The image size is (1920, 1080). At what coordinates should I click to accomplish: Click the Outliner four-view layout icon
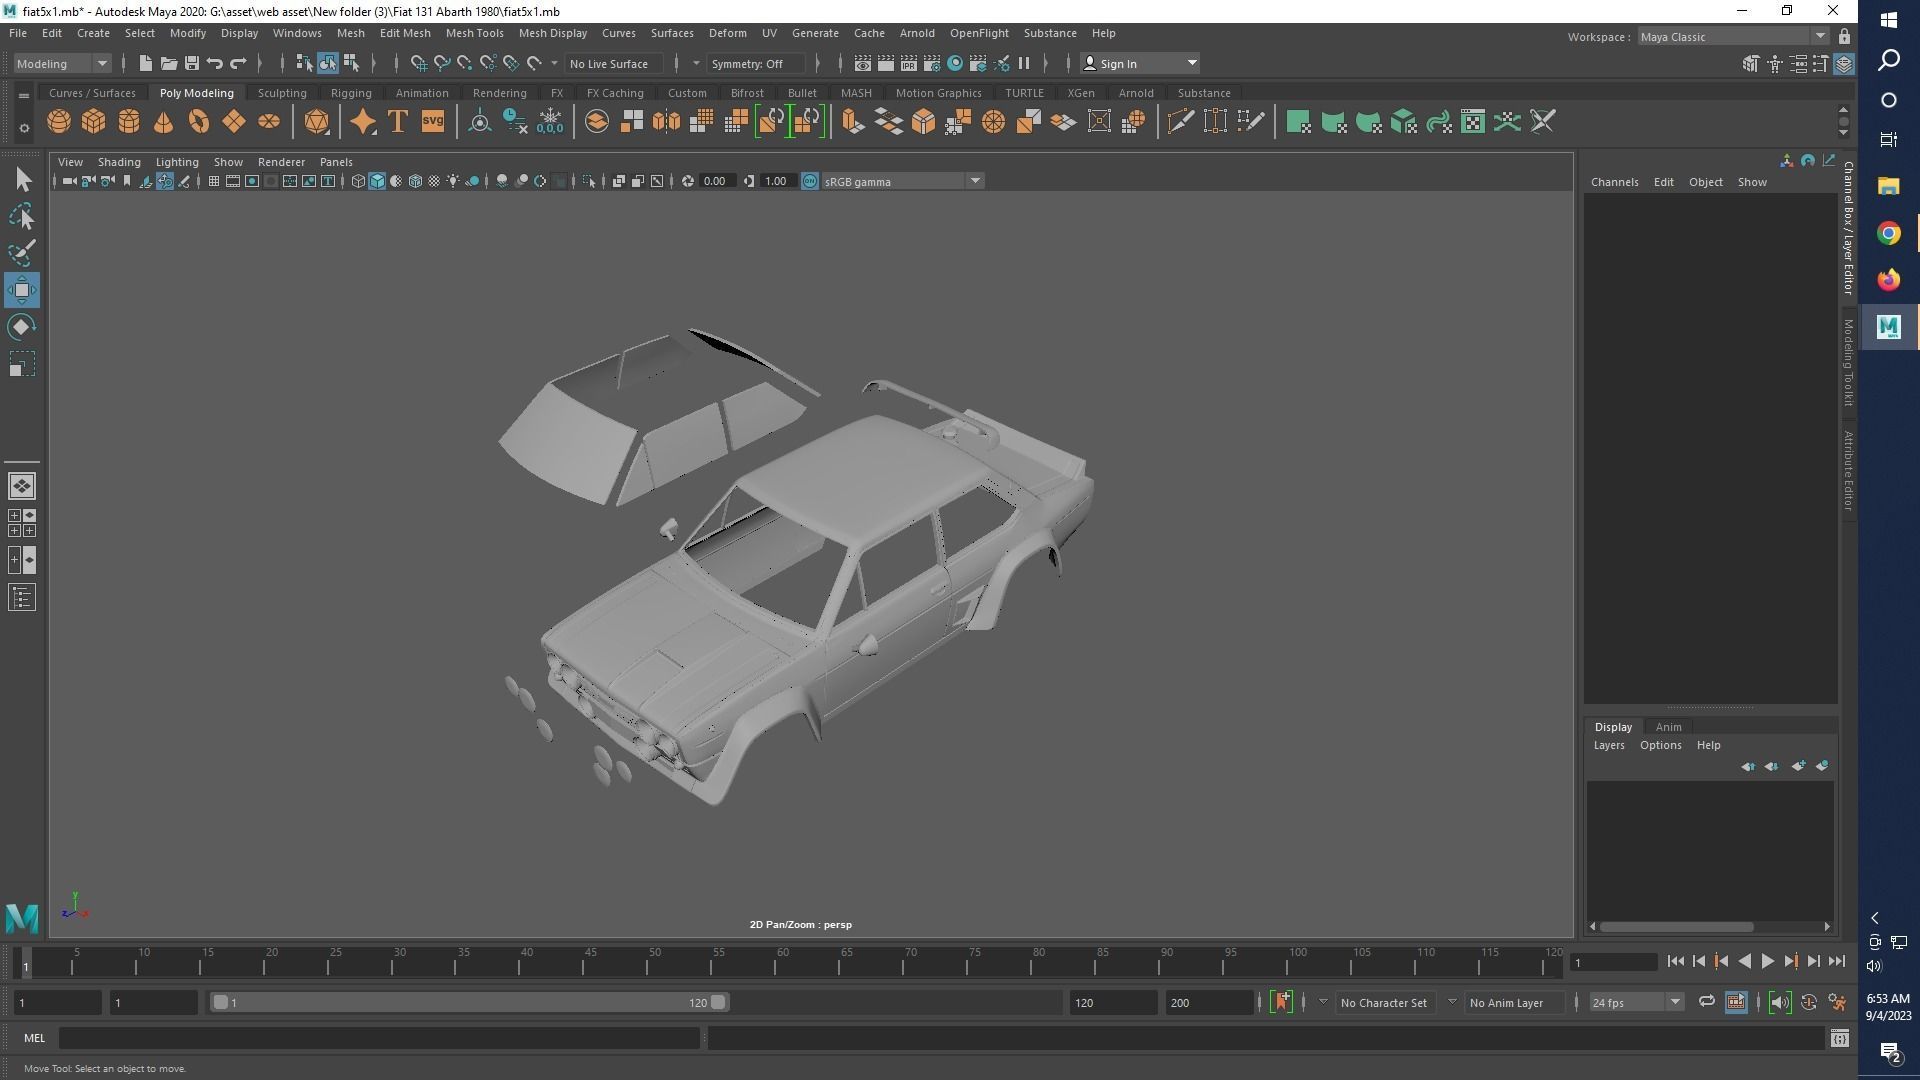pos(22,523)
